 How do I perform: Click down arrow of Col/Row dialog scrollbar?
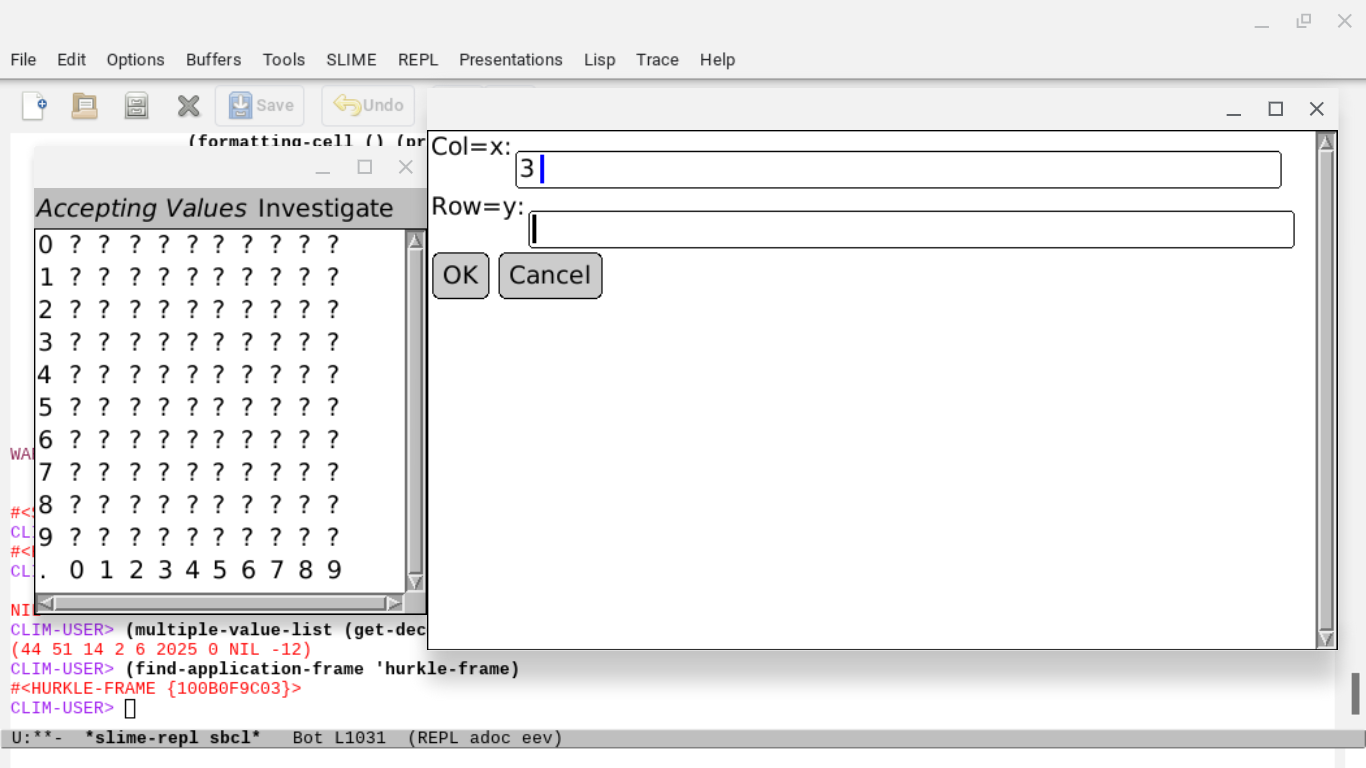point(1326,638)
